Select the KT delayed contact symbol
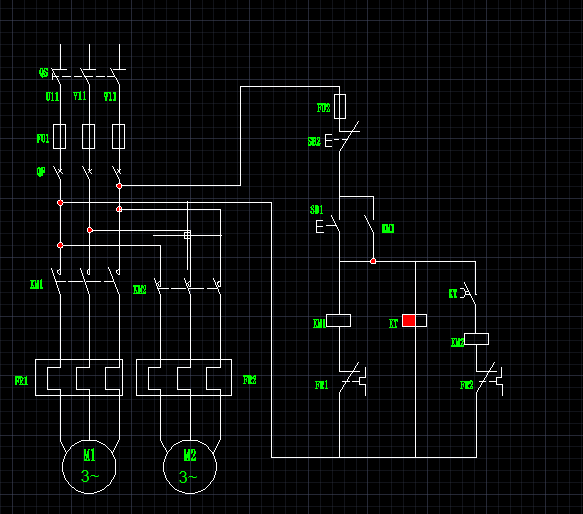This screenshot has width=583, height=514. (x=468, y=294)
